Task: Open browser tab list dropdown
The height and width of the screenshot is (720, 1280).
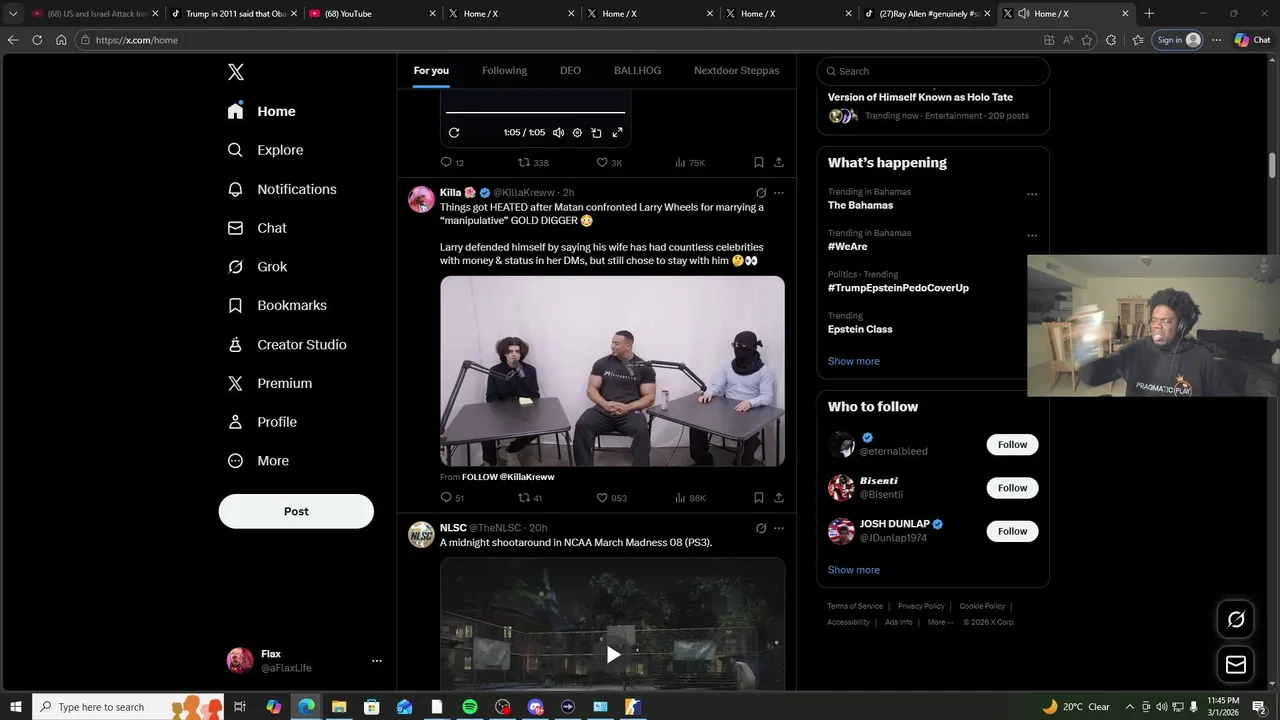Action: click(13, 14)
